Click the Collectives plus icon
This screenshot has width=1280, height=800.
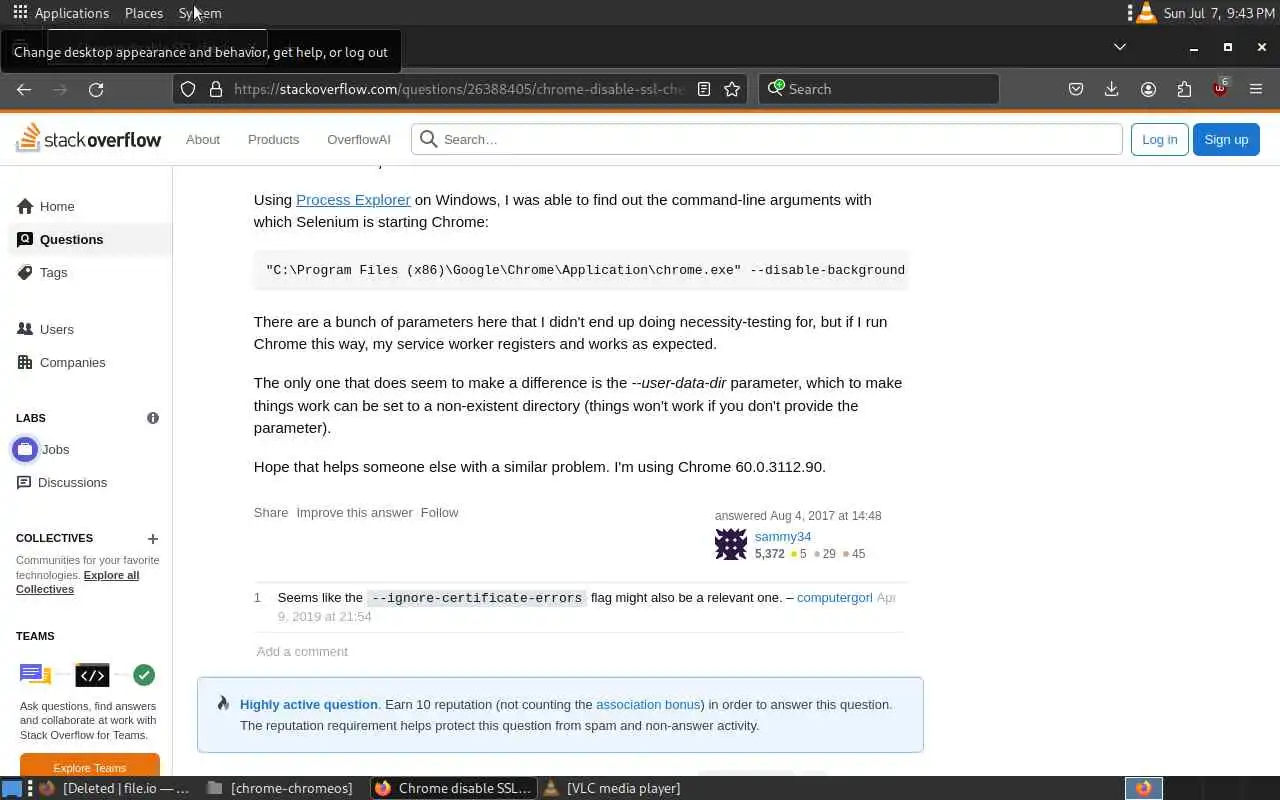(153, 539)
